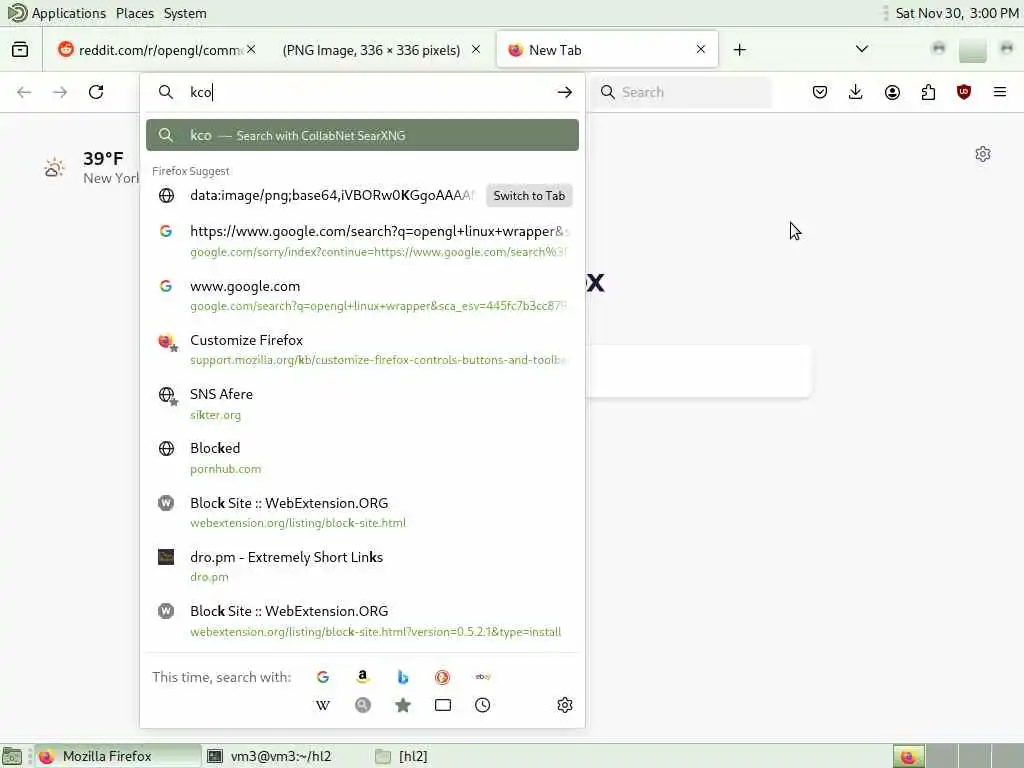Open a new tab with plus

point(739,50)
